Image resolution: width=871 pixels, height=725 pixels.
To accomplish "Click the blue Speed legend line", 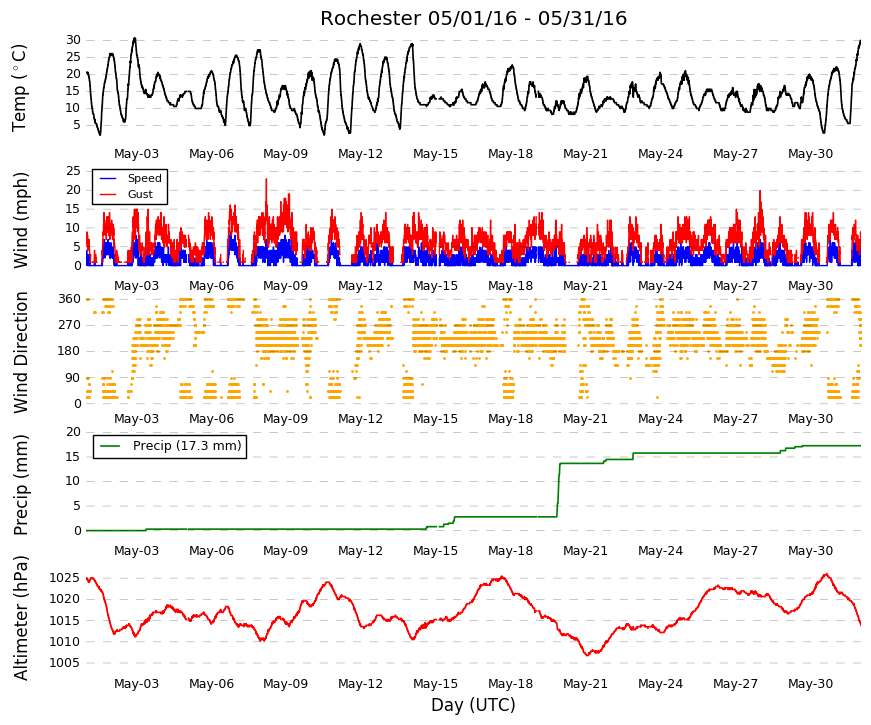I will (x=107, y=179).
